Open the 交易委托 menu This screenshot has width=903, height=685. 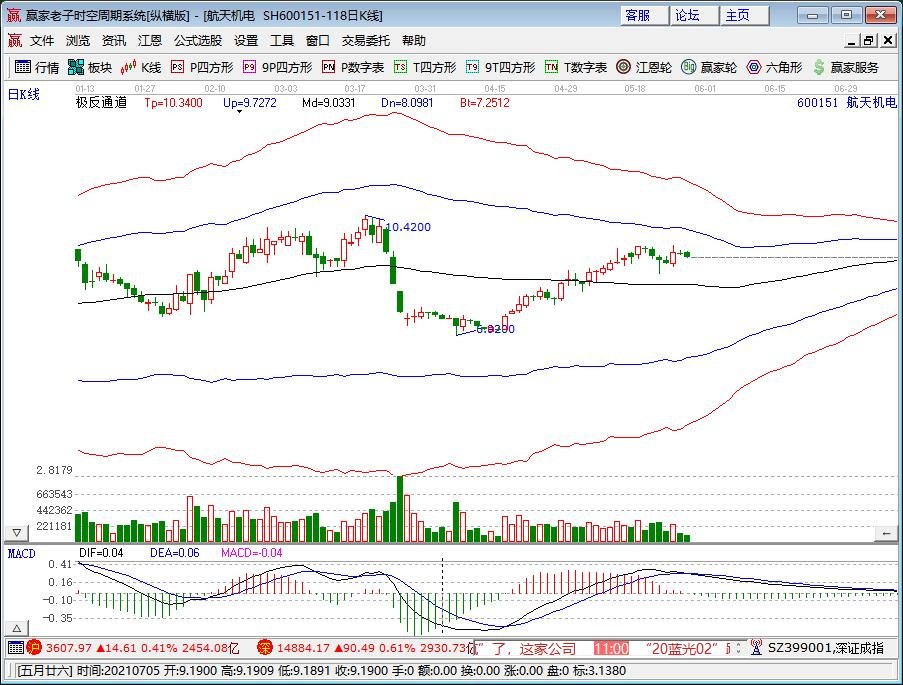pos(366,40)
